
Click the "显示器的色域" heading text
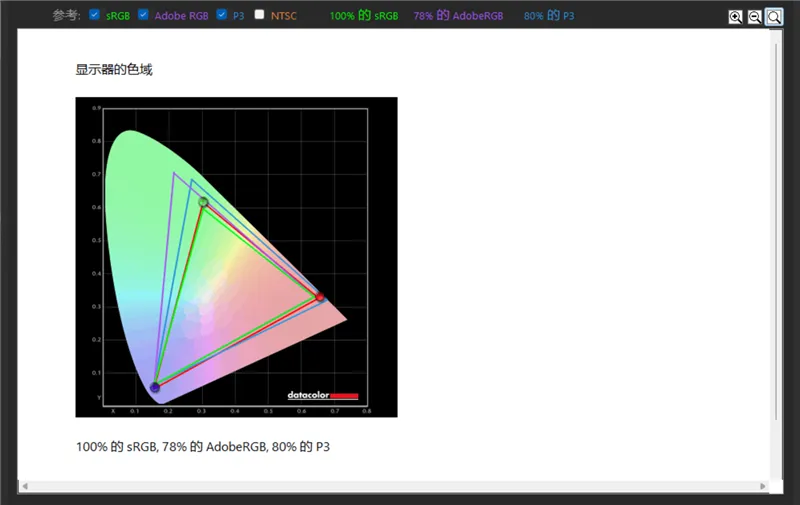pos(114,70)
